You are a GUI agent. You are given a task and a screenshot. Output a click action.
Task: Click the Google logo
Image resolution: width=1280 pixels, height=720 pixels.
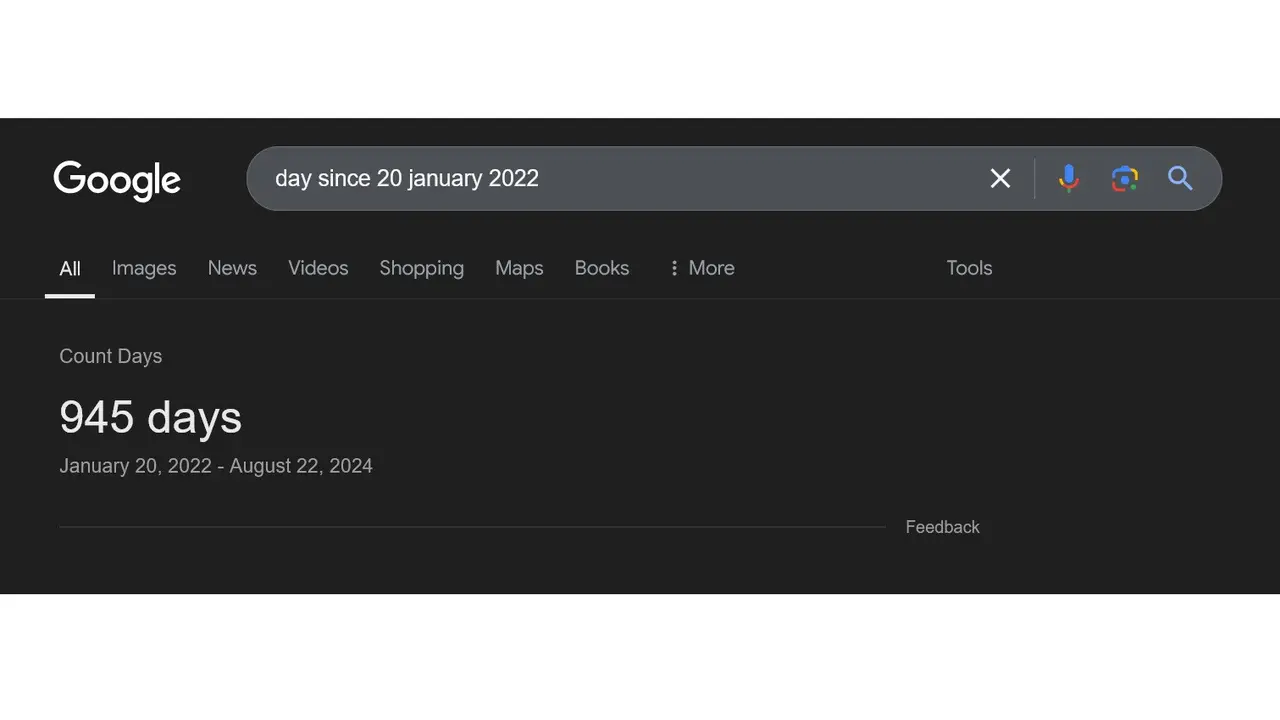[117, 180]
